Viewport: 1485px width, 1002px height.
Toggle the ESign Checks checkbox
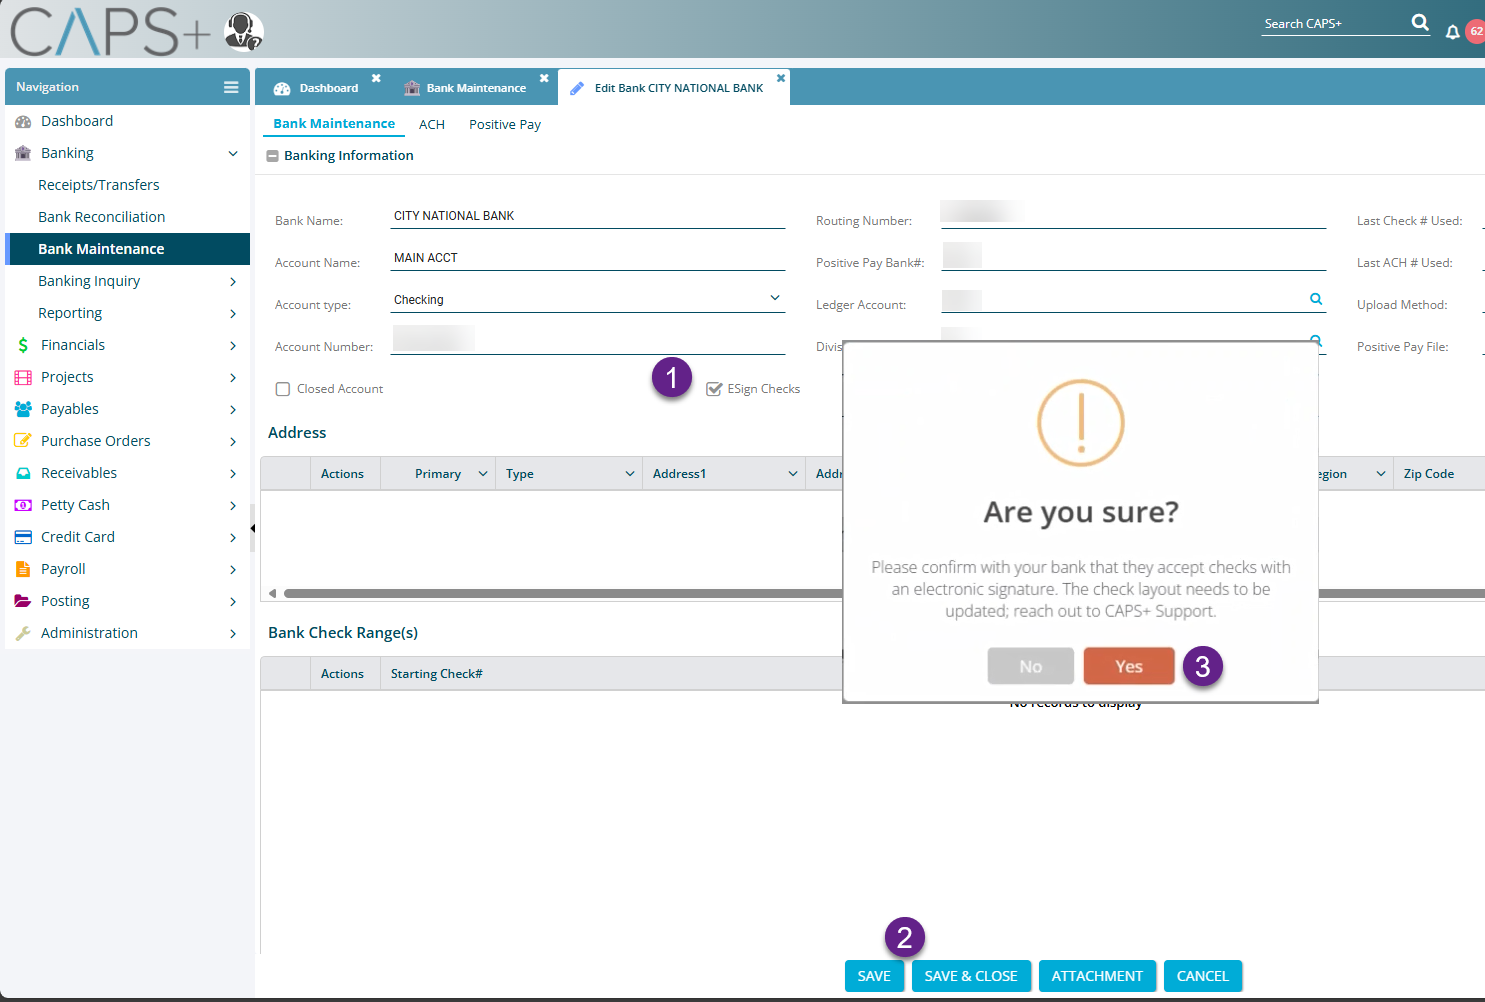pyautogui.click(x=714, y=389)
